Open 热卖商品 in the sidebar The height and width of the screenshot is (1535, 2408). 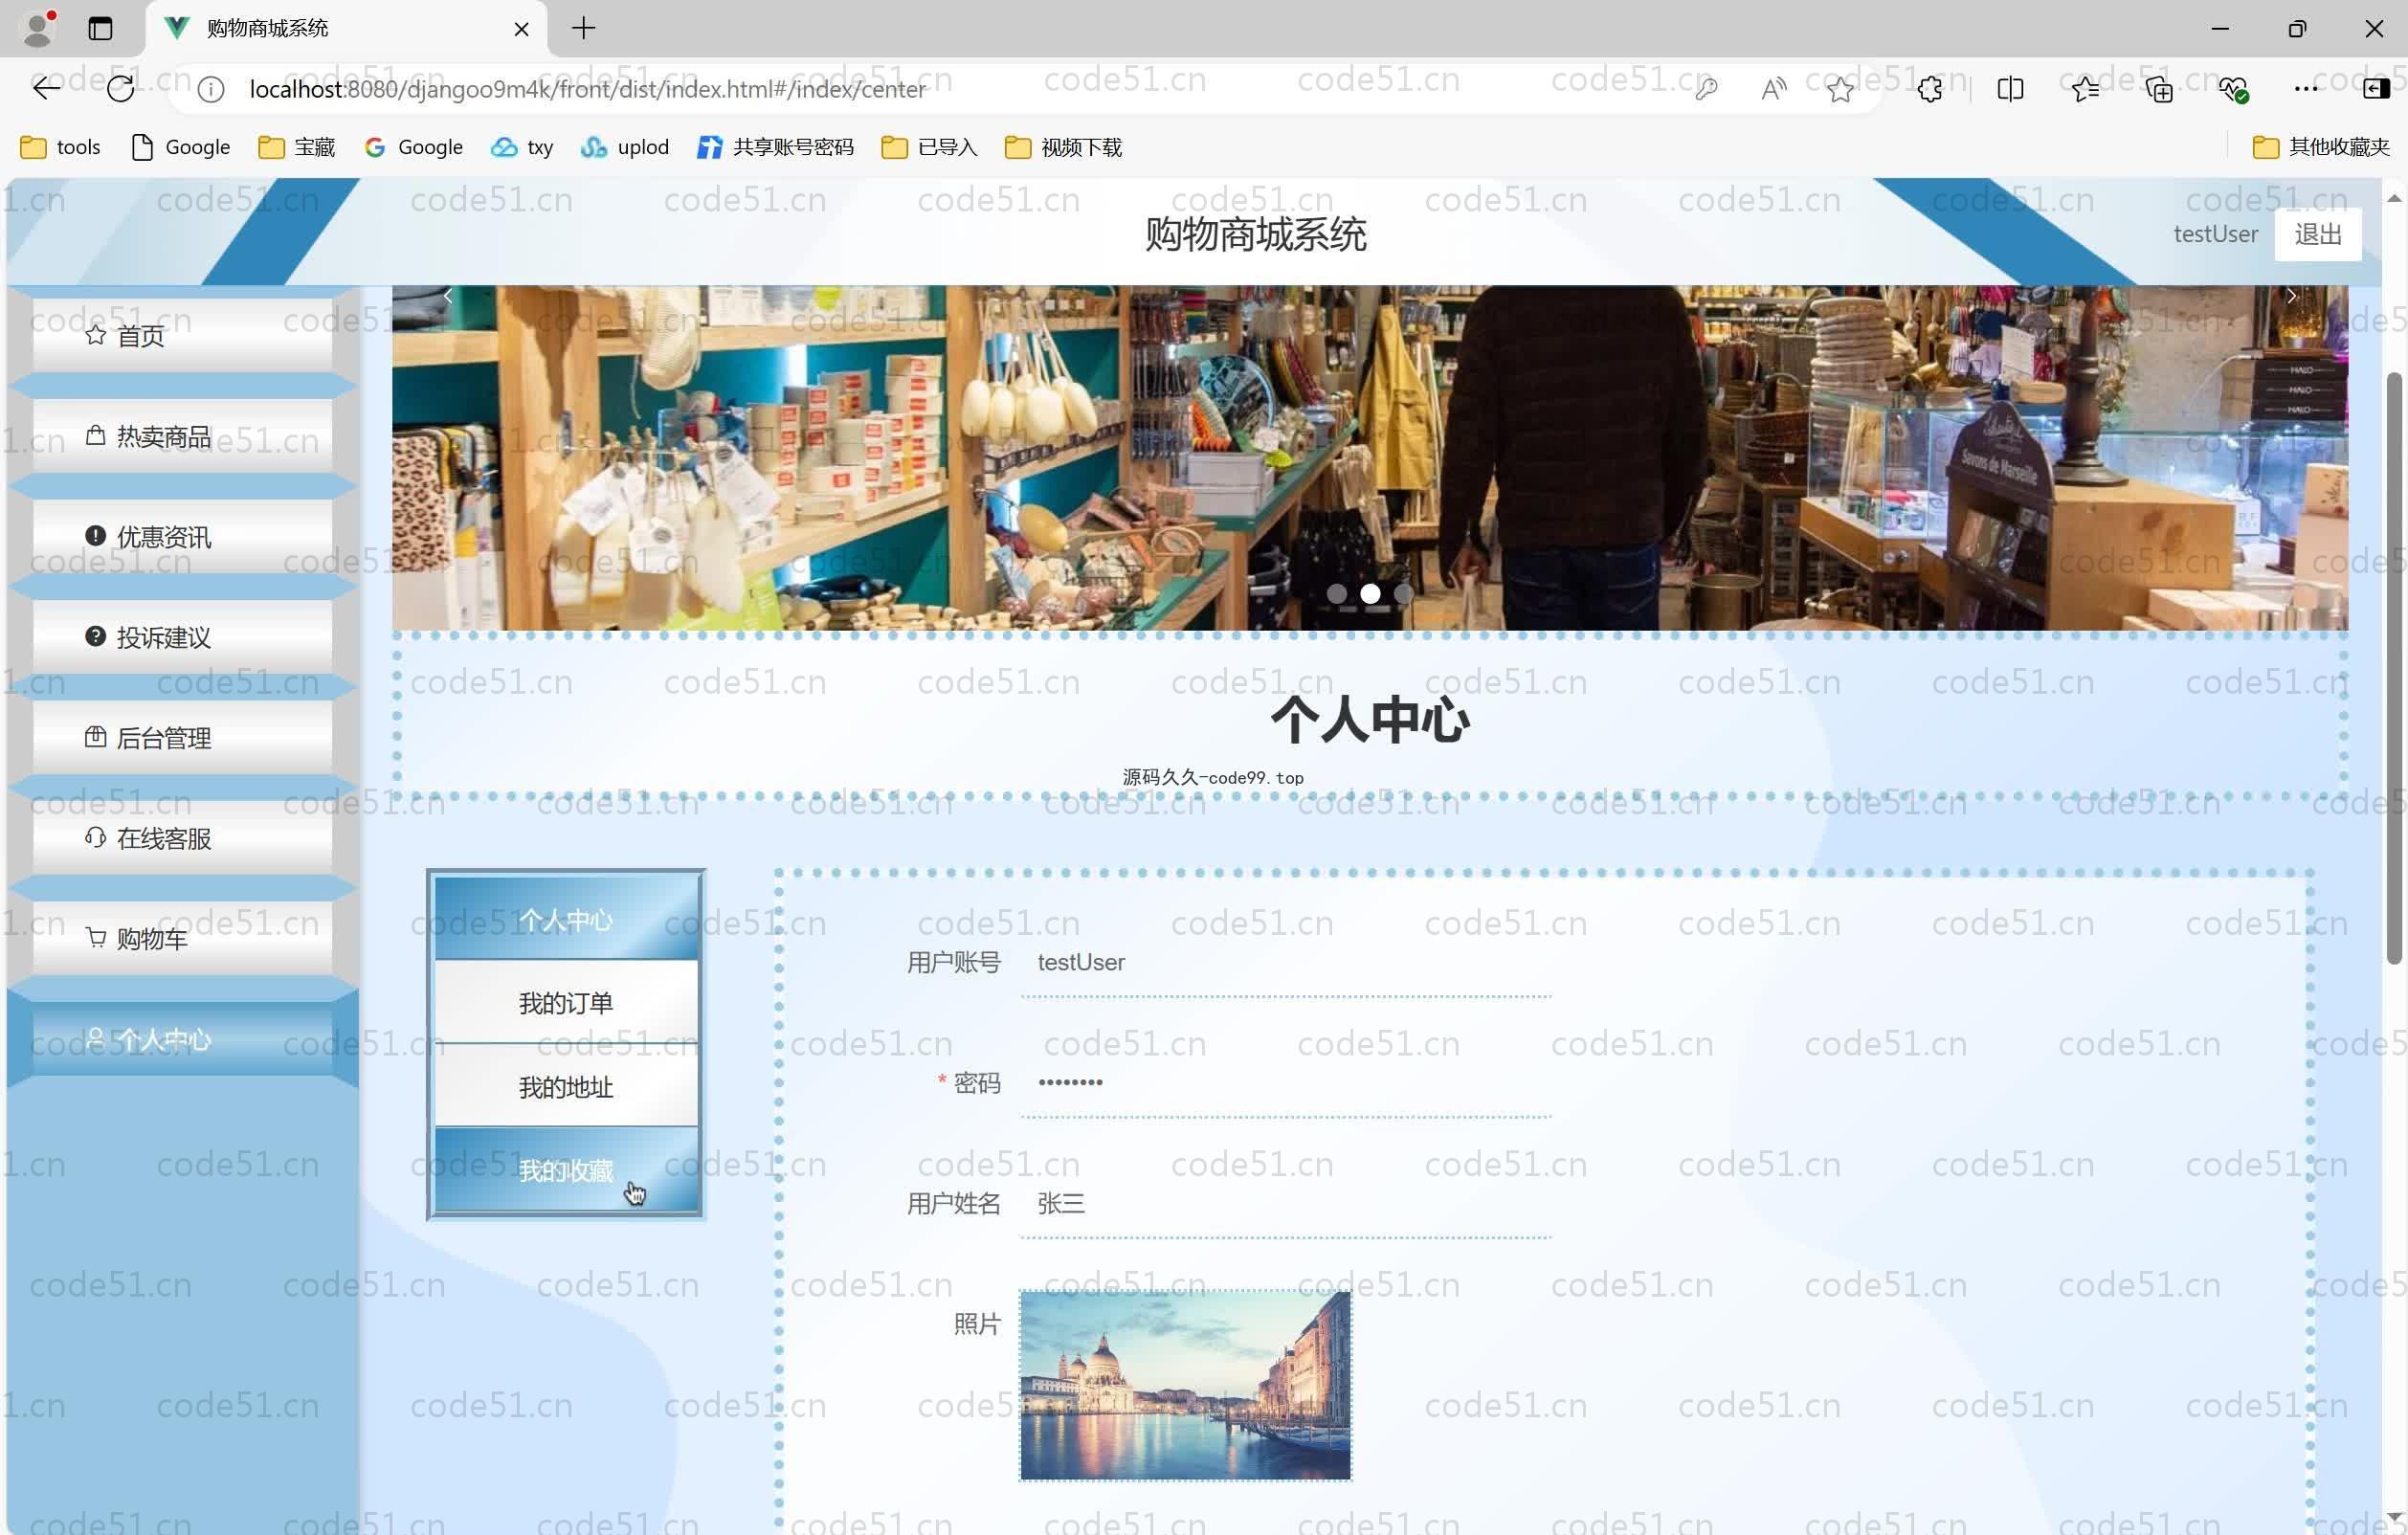(182, 436)
